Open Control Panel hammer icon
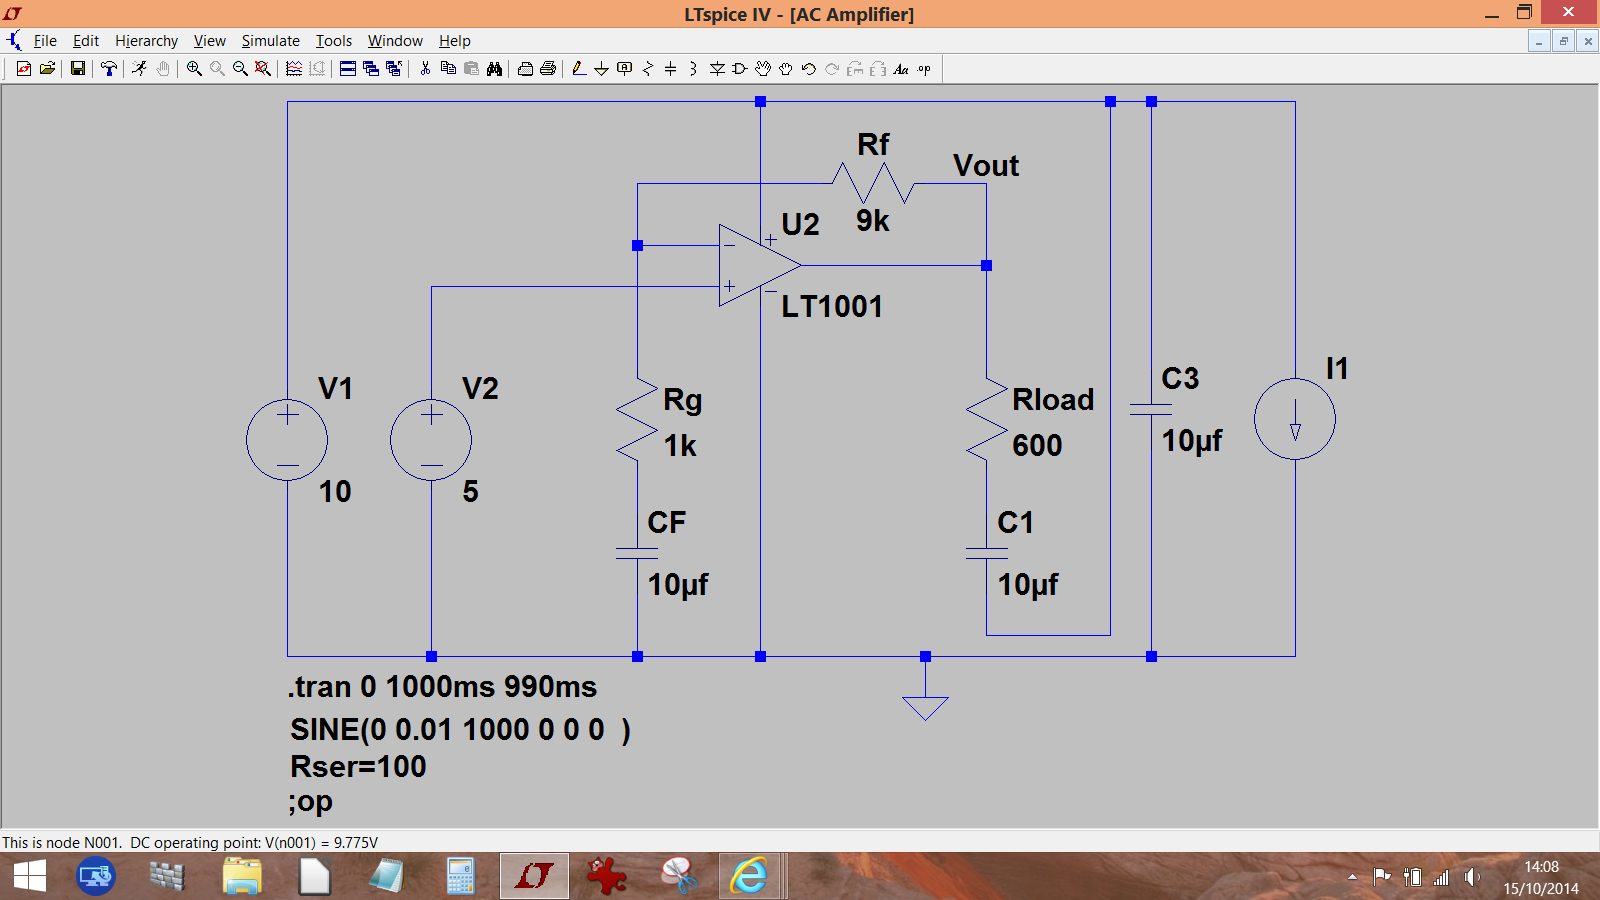Viewport: 1600px width, 900px height. coord(109,69)
